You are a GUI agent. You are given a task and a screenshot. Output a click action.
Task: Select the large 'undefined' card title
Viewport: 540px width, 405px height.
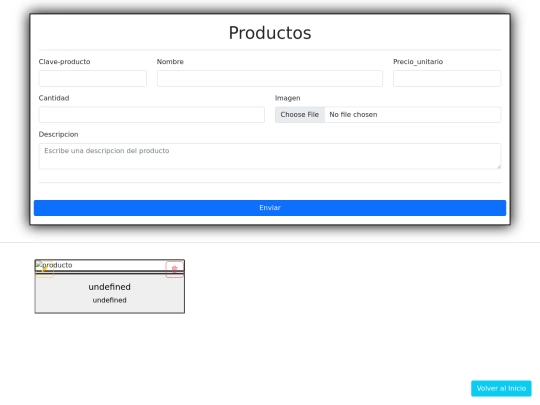[x=110, y=287]
